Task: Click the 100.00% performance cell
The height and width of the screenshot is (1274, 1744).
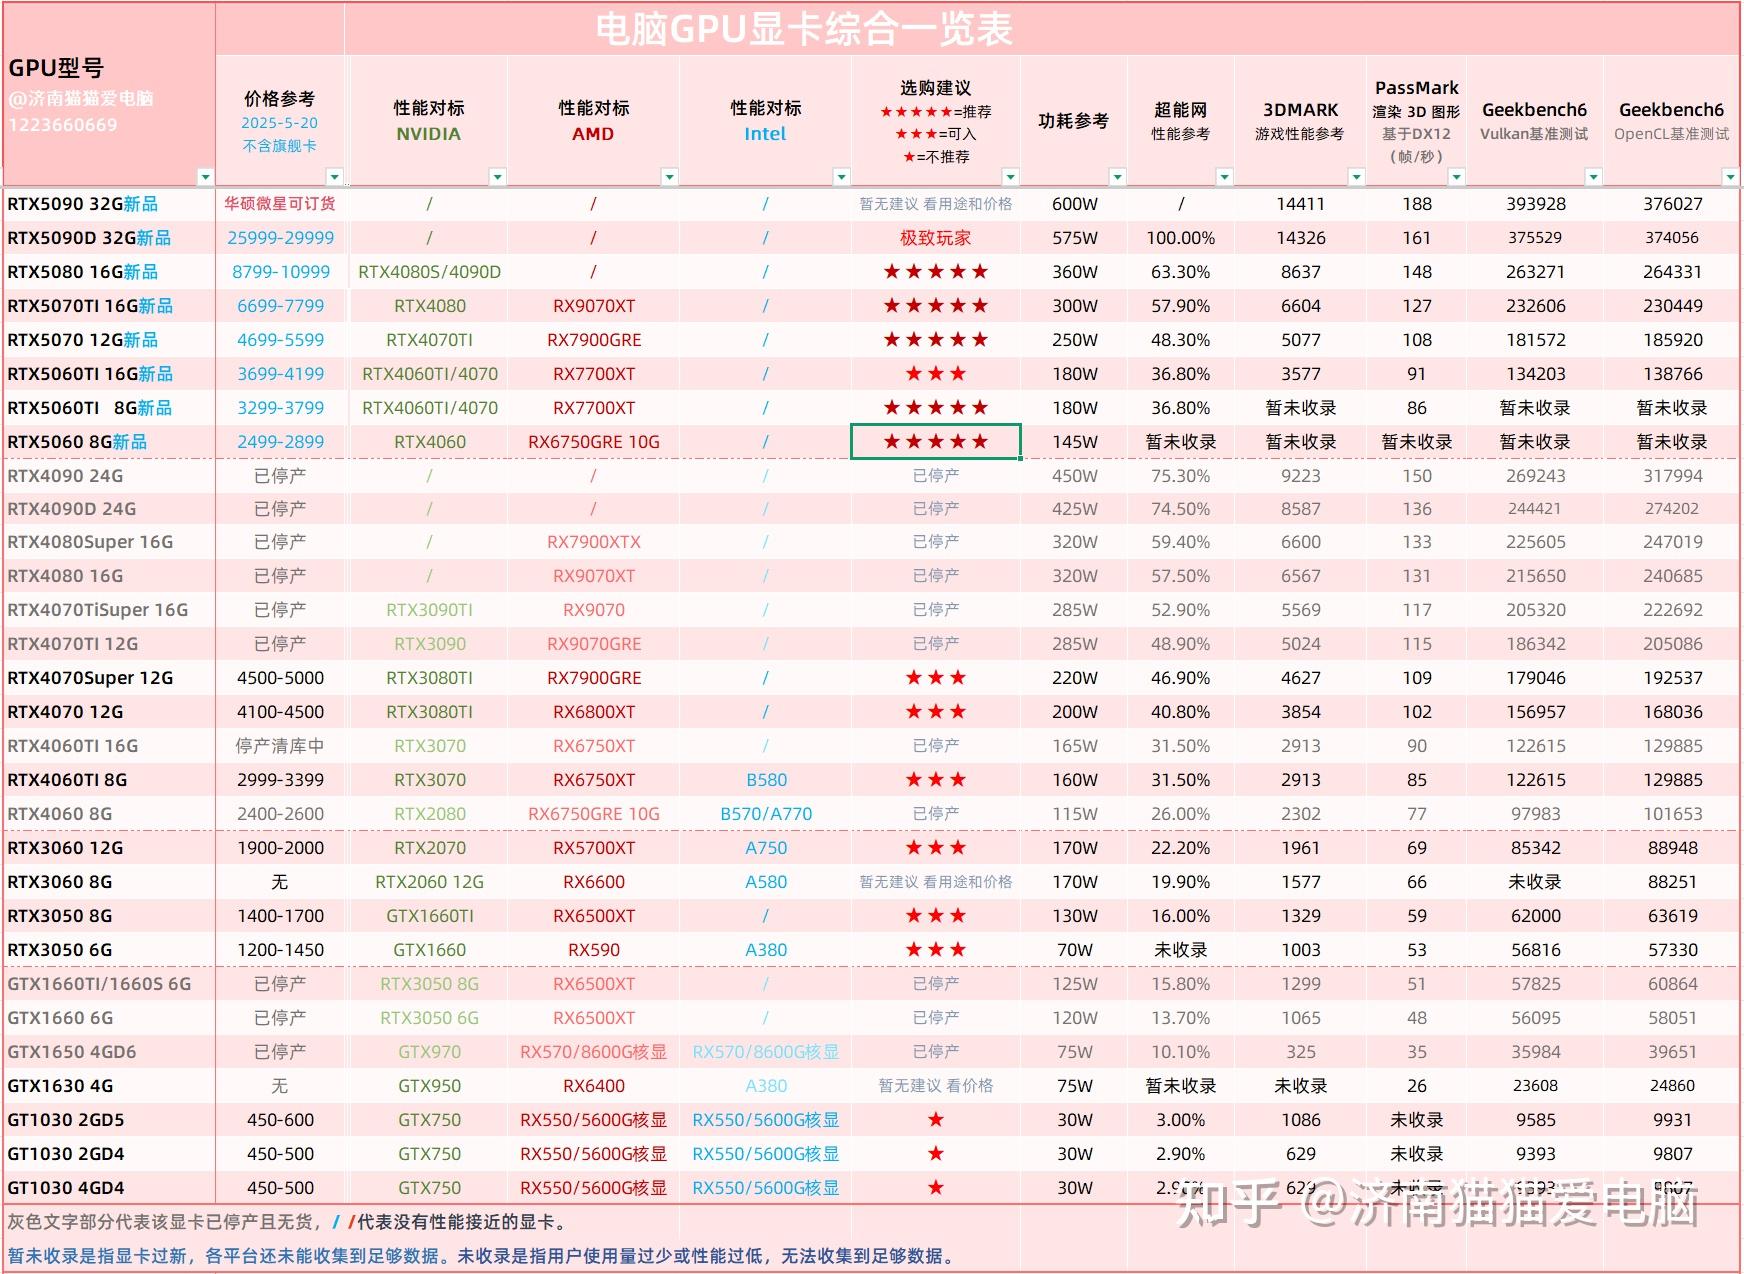Action: 1180,238
